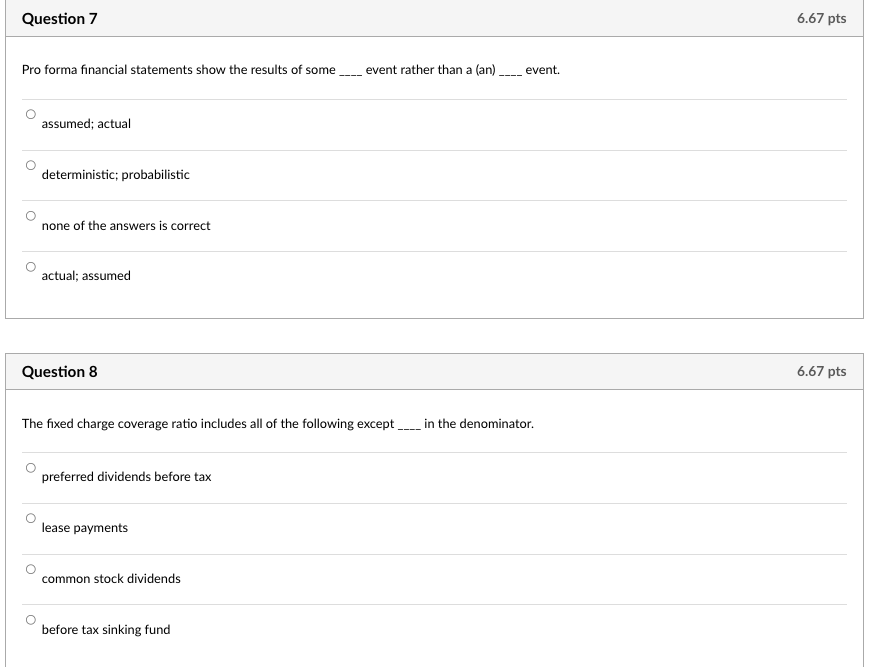
Task: Click the 6.67 pts label for Question 8
Action: 821,371
